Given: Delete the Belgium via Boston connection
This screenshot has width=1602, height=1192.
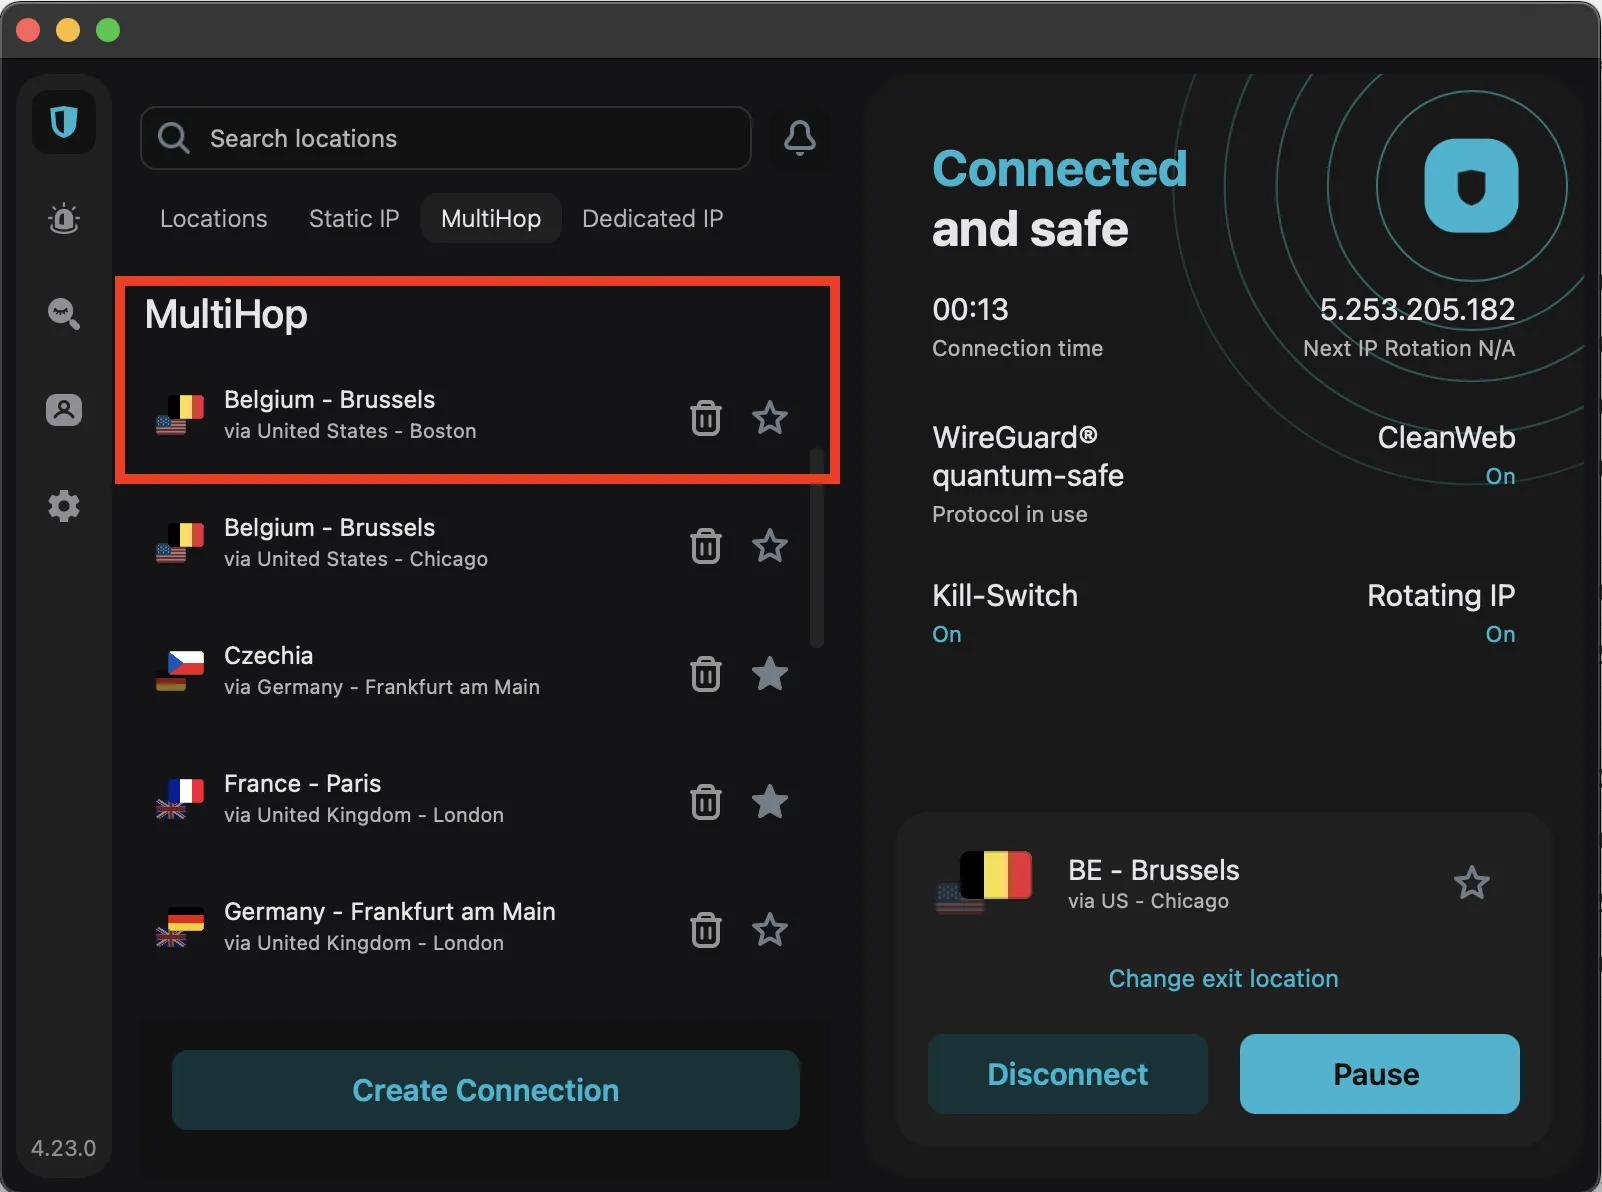Looking at the screenshot, I should (x=705, y=418).
